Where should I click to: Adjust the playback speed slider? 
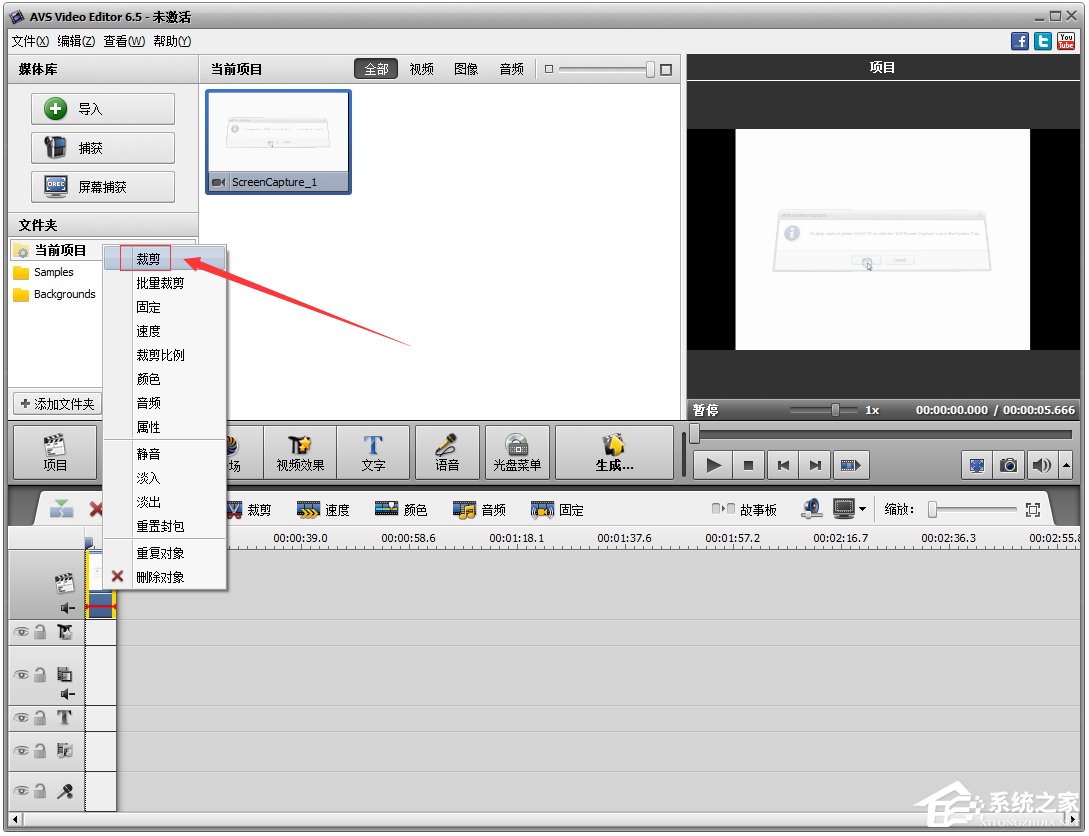[836, 410]
